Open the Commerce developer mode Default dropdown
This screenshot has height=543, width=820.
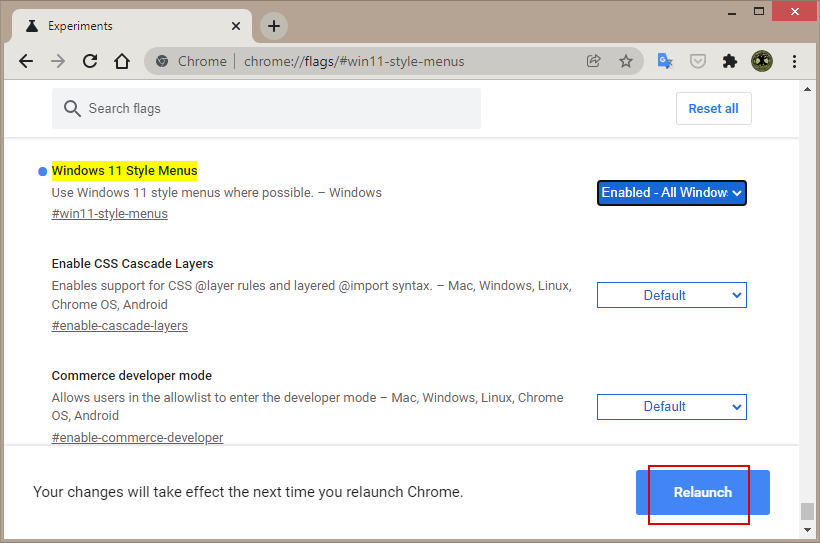coord(671,406)
